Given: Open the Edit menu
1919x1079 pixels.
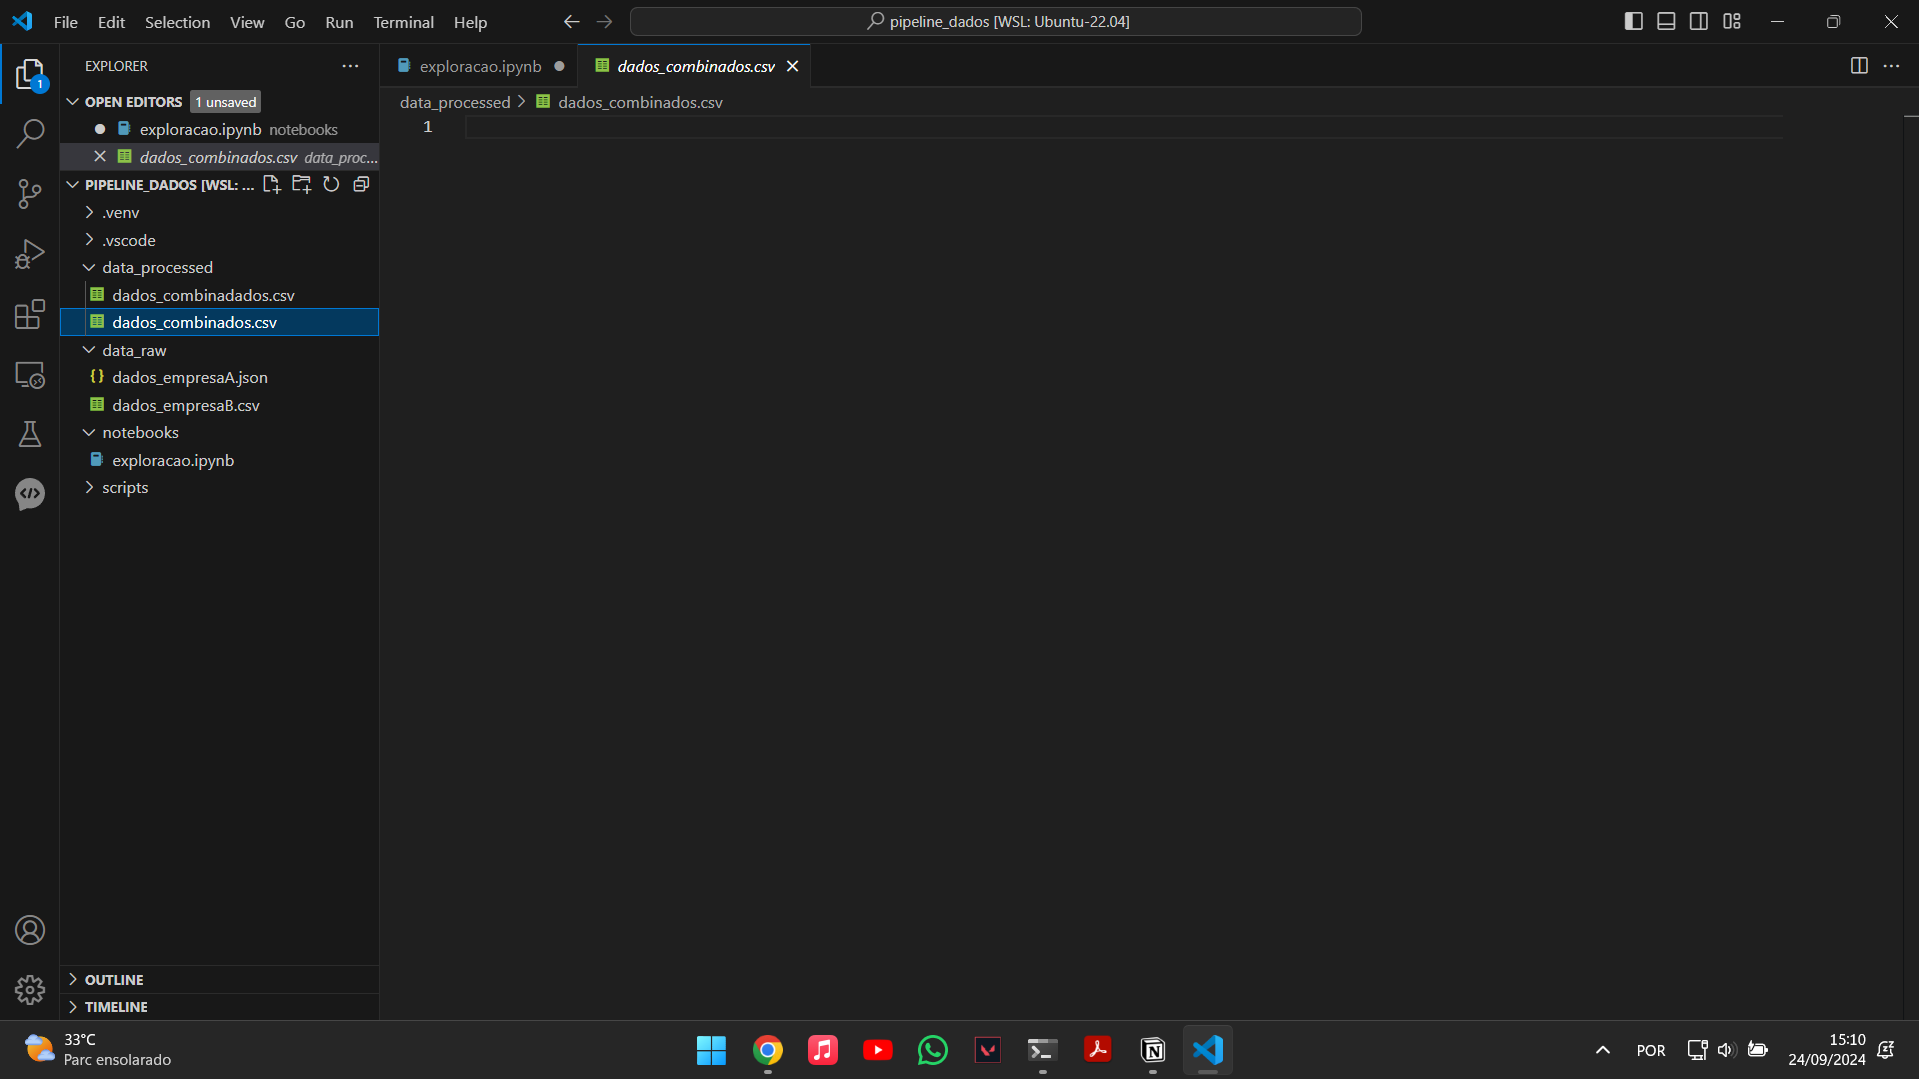Looking at the screenshot, I should point(111,22).
